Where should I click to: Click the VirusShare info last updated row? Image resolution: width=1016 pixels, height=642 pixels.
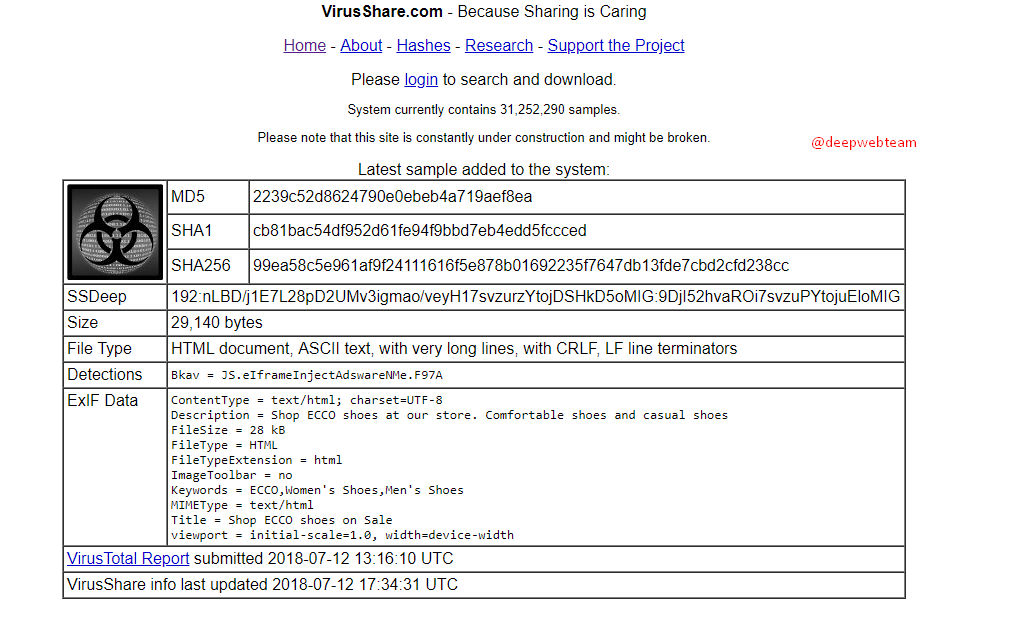coord(262,584)
